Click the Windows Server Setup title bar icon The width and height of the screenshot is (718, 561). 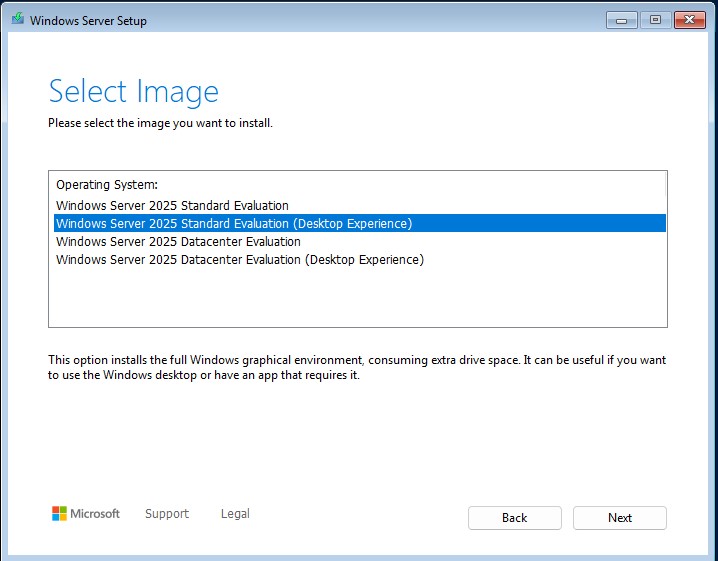15,20
